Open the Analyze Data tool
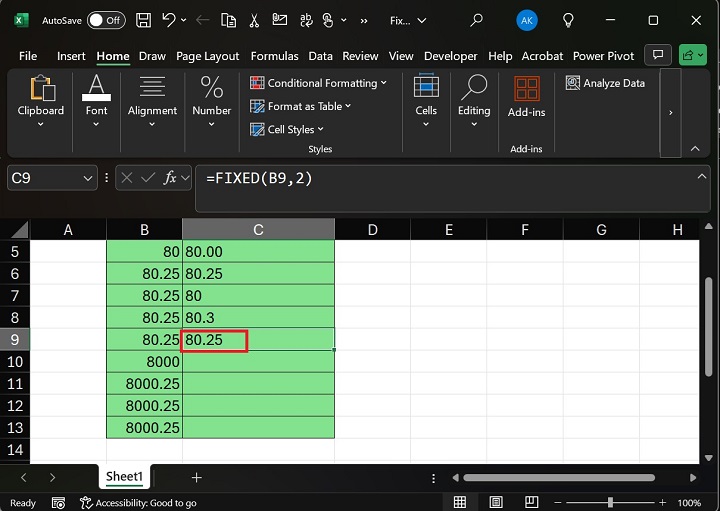 click(x=606, y=83)
